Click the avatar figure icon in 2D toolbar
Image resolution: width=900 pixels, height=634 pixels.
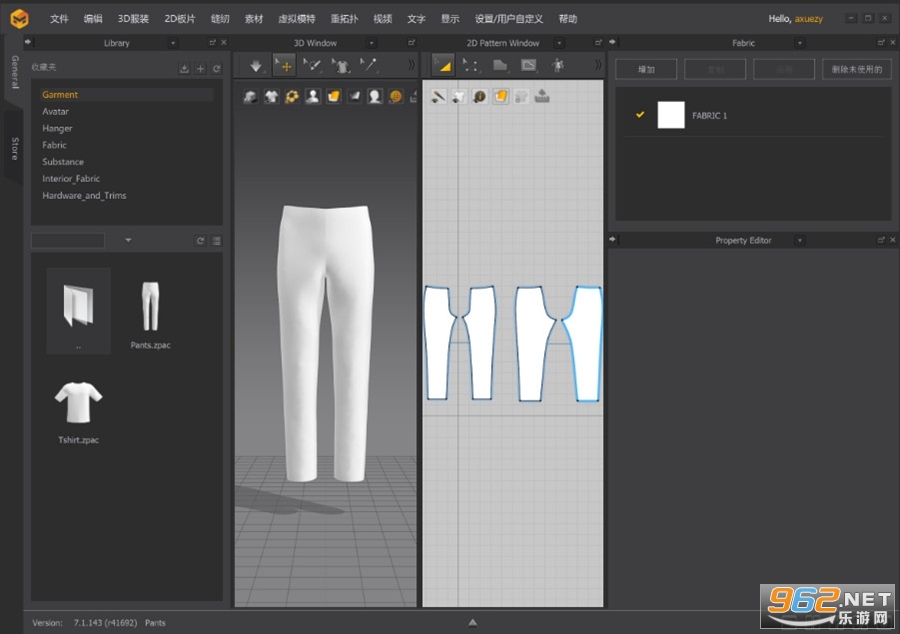(558, 65)
